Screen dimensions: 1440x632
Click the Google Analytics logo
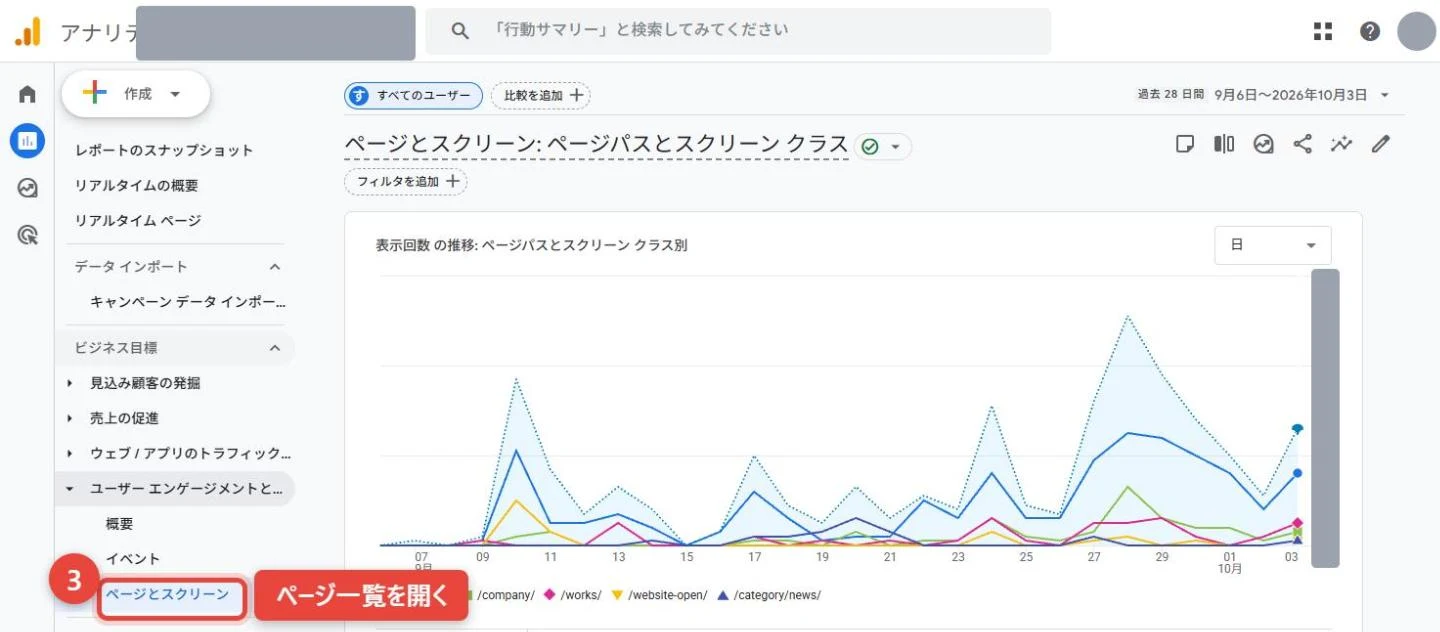28,31
